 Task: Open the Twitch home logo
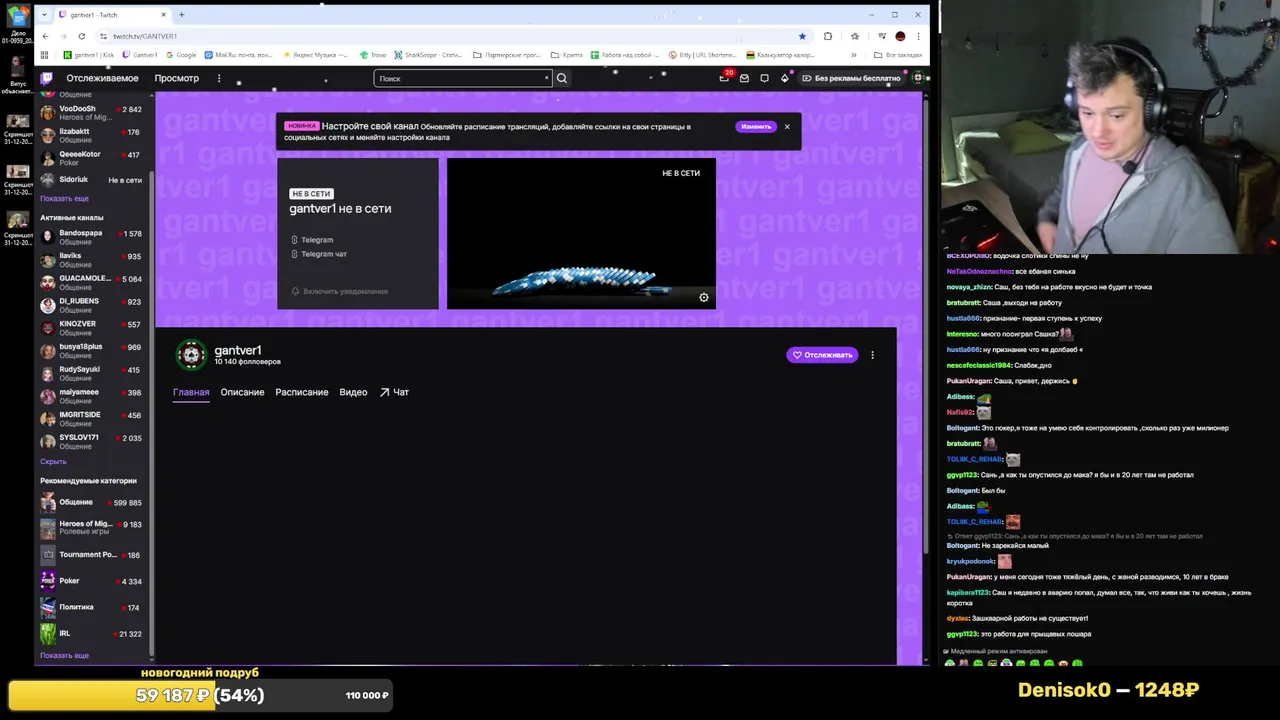pyautogui.click(x=46, y=78)
